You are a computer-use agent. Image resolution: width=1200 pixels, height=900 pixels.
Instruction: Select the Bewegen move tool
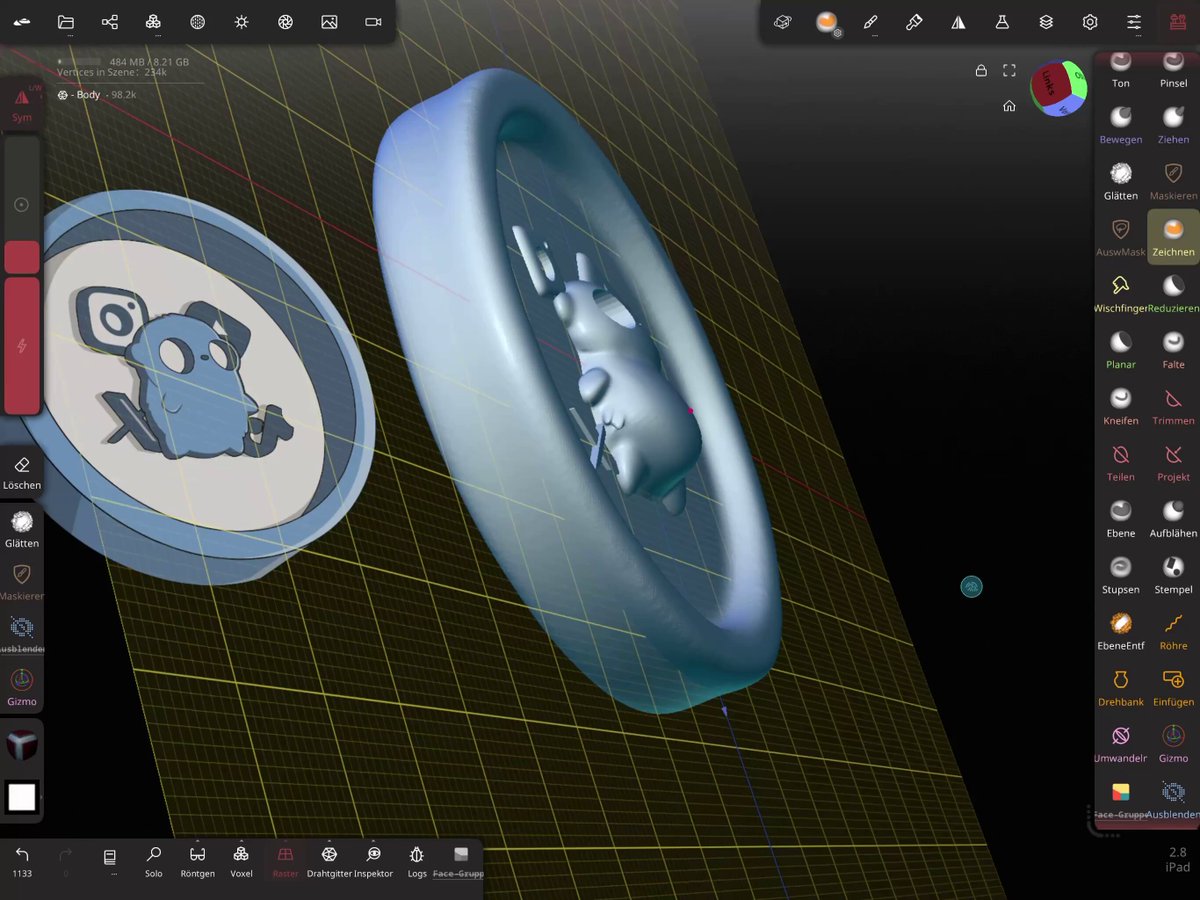pyautogui.click(x=1121, y=125)
